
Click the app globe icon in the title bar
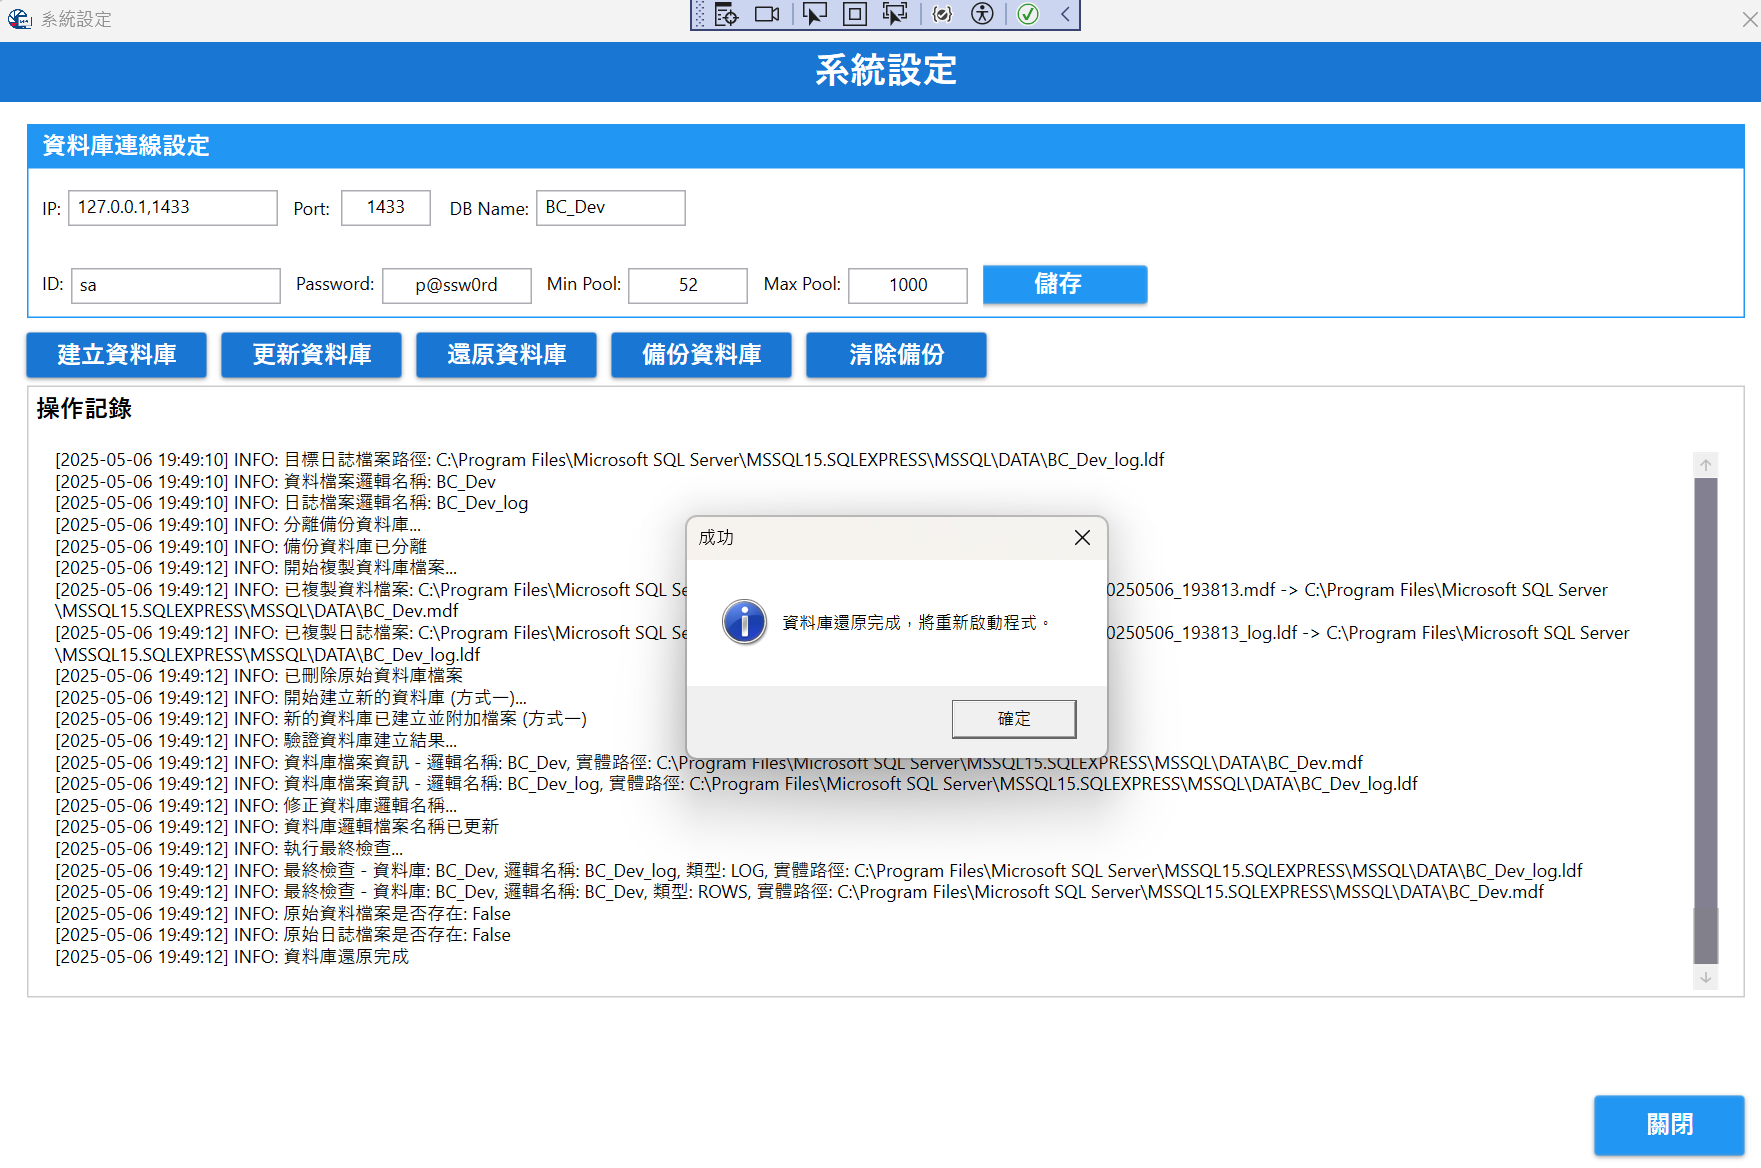(x=19, y=19)
